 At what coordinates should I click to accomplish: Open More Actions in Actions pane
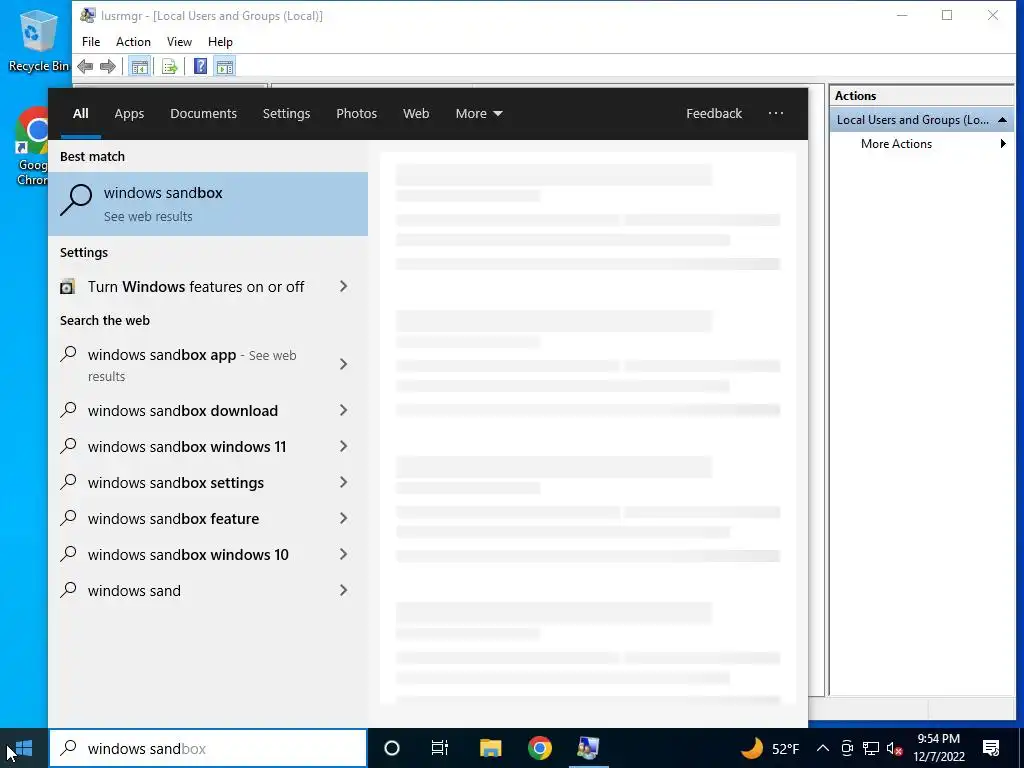point(896,144)
